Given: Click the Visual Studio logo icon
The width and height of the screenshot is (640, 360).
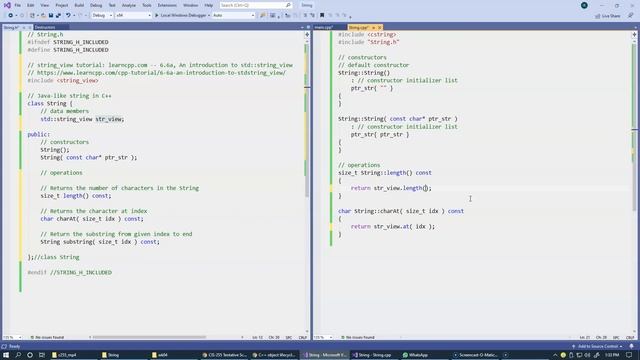Looking at the screenshot, I should point(7,5).
